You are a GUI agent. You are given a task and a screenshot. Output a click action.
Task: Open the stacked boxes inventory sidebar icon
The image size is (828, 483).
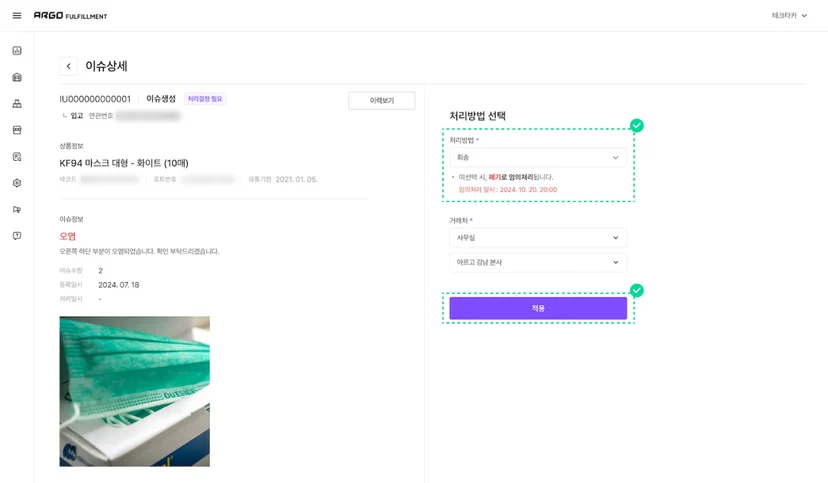coord(17,103)
